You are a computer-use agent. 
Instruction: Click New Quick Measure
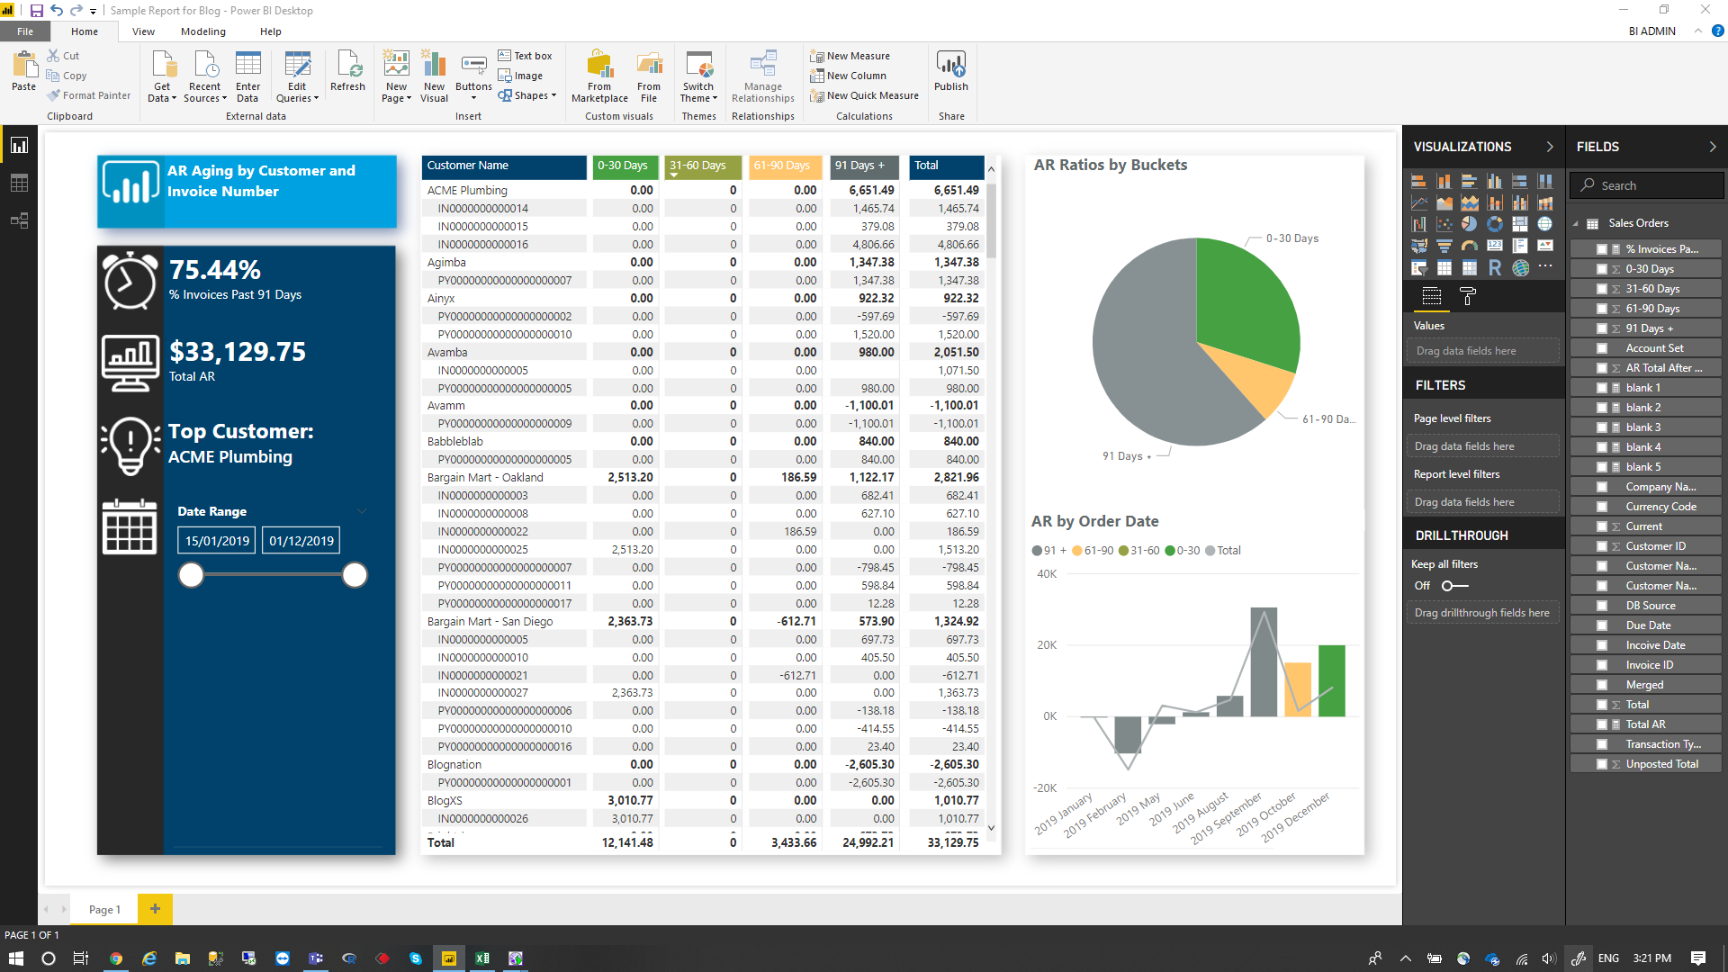[865, 96]
